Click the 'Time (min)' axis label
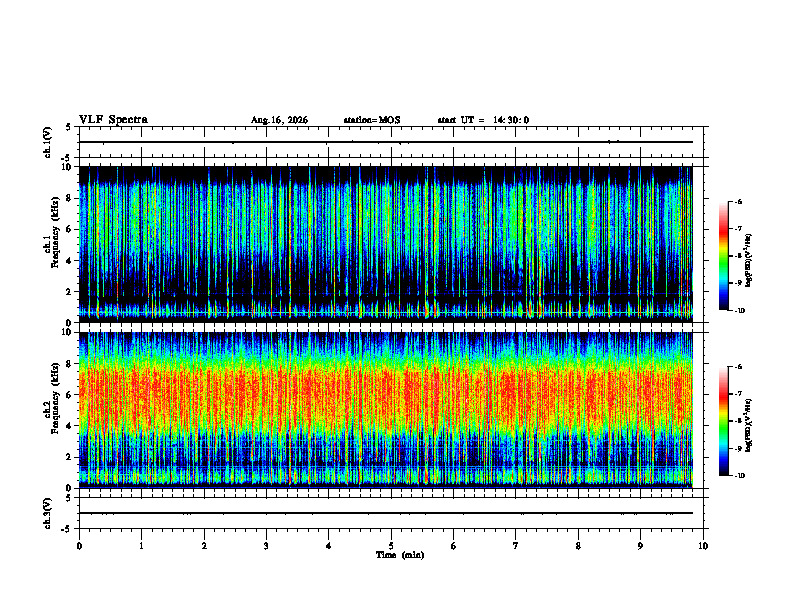 click(x=400, y=555)
